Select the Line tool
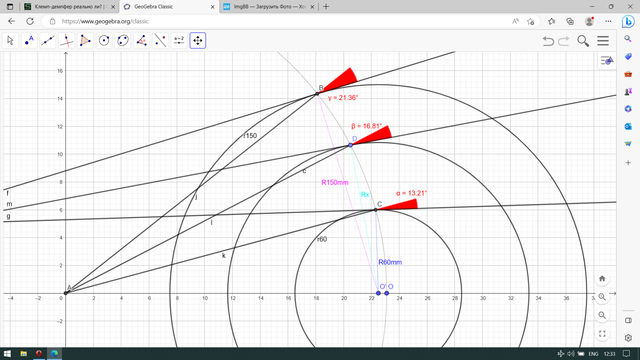This screenshot has height=360, width=640. tap(48, 40)
